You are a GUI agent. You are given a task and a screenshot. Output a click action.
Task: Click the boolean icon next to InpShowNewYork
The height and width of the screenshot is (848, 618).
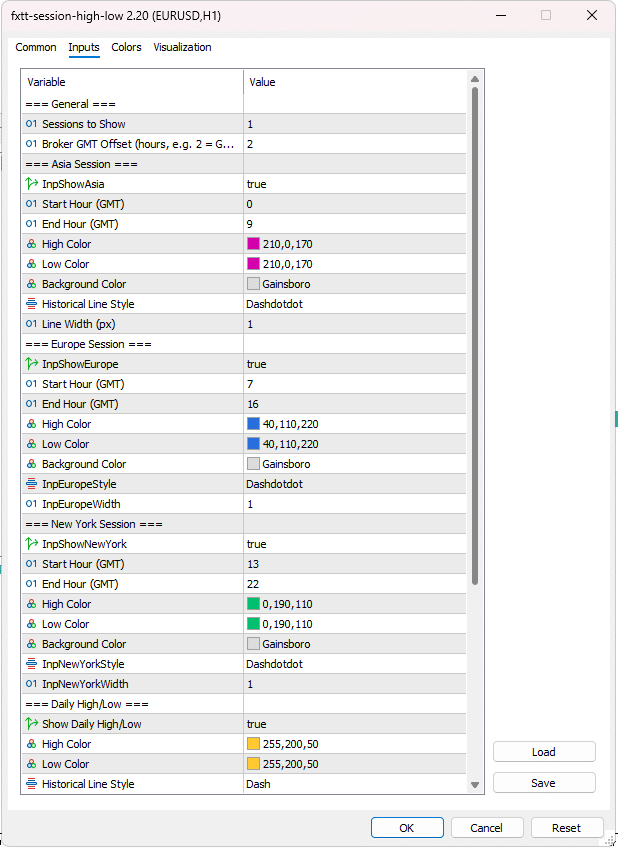click(x=31, y=544)
